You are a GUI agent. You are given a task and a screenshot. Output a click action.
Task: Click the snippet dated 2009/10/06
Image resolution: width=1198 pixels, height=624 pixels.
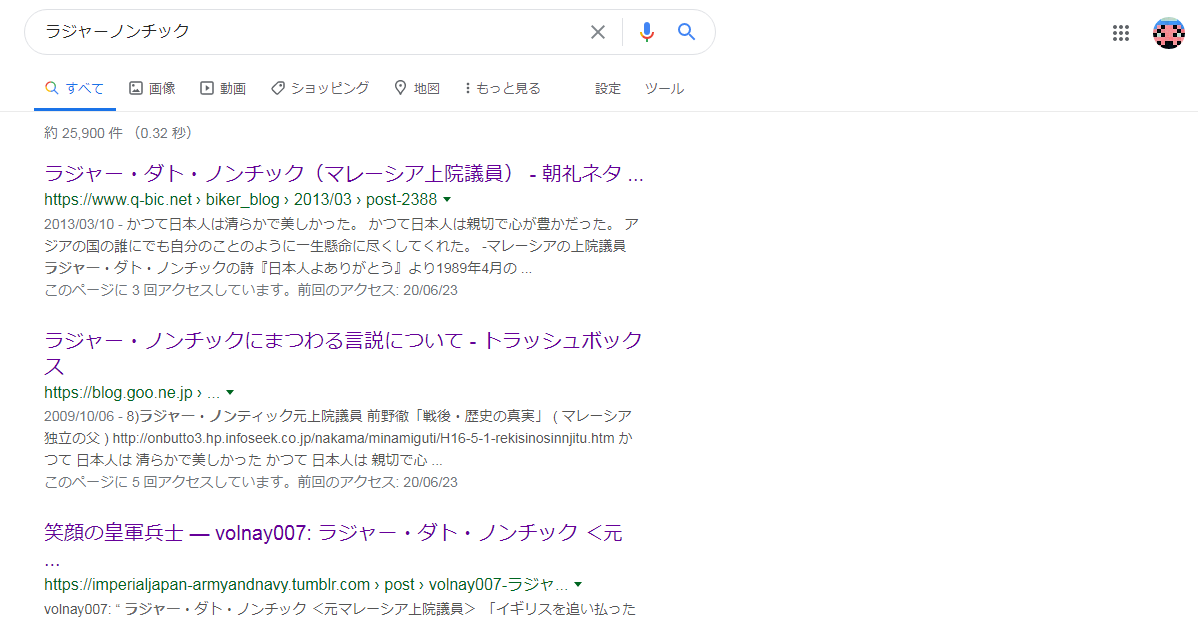(338, 438)
